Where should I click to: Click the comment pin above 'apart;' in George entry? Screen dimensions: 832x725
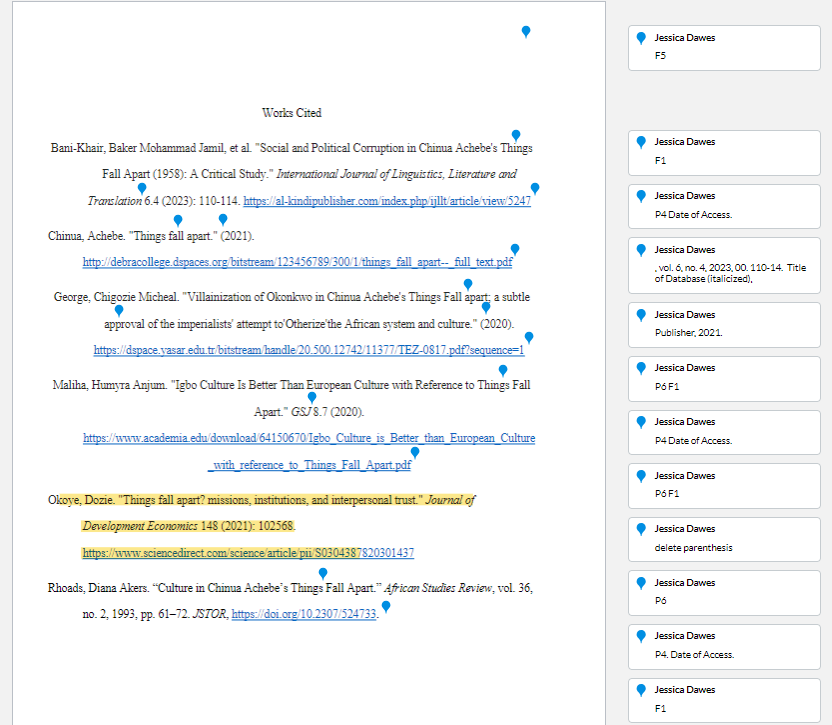(468, 284)
